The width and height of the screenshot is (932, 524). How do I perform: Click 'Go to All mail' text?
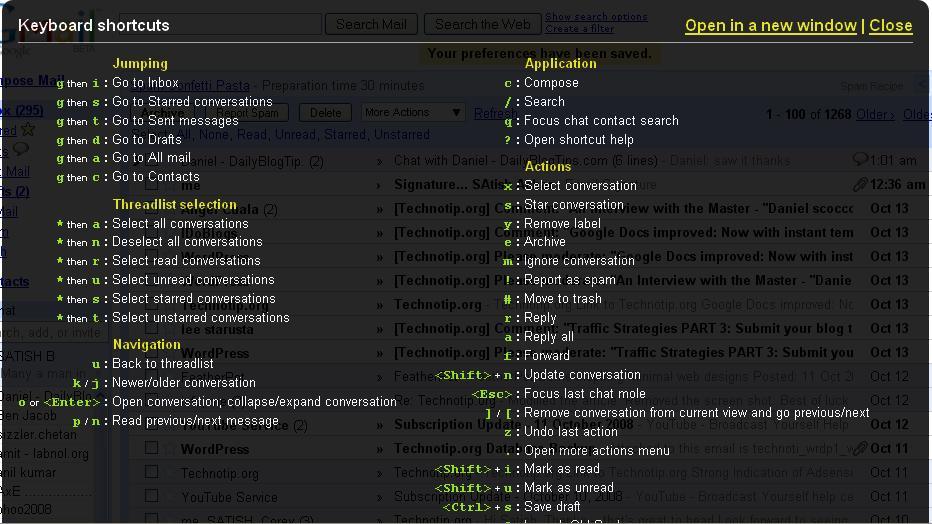[x=151, y=157]
